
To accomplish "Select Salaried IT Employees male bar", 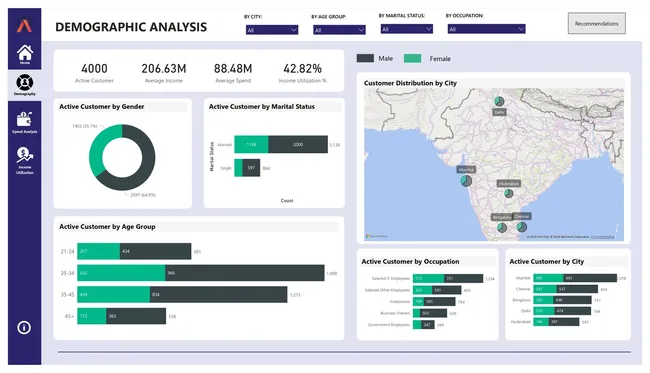I will (463, 279).
